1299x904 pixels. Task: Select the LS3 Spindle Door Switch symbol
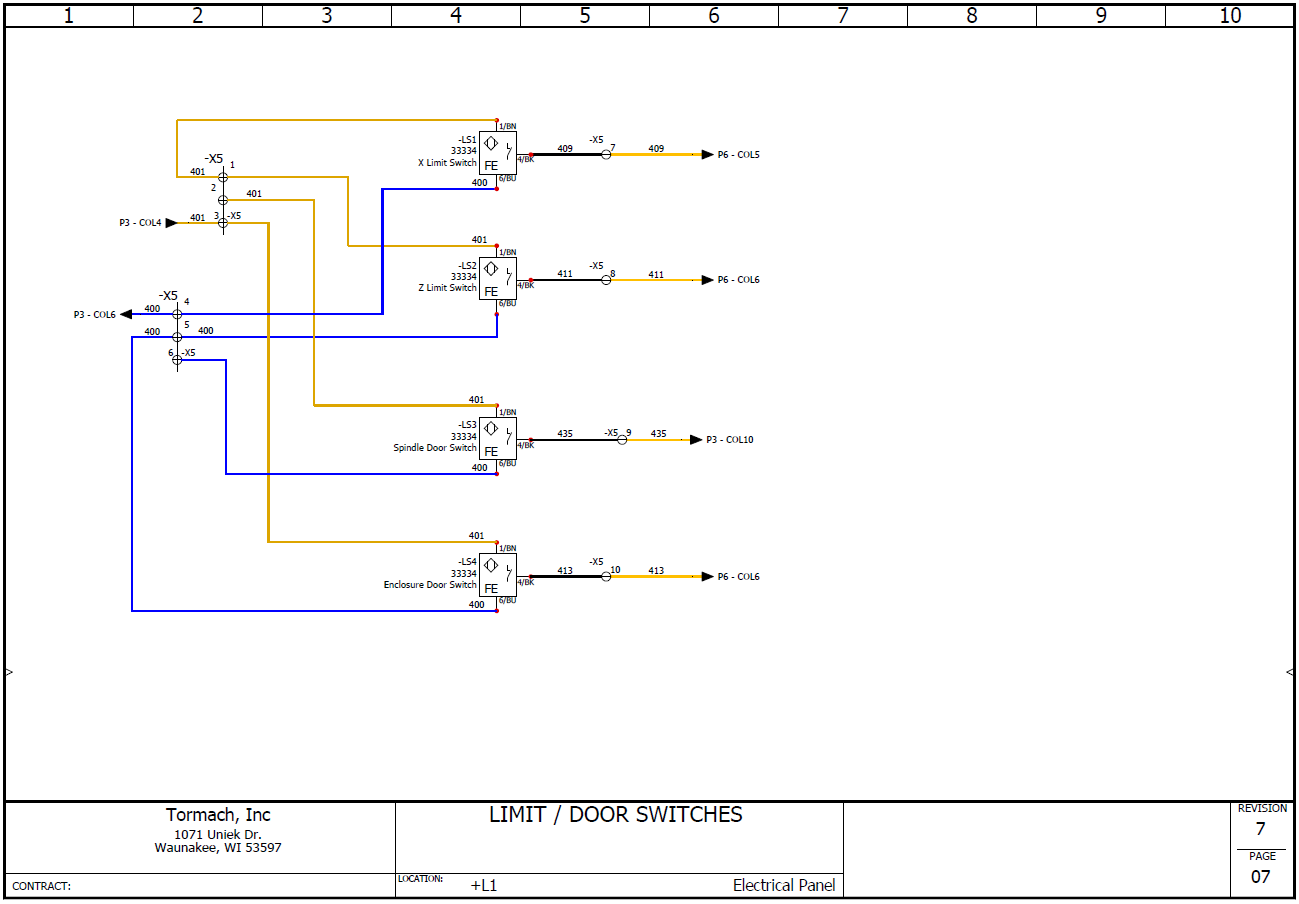tap(497, 439)
